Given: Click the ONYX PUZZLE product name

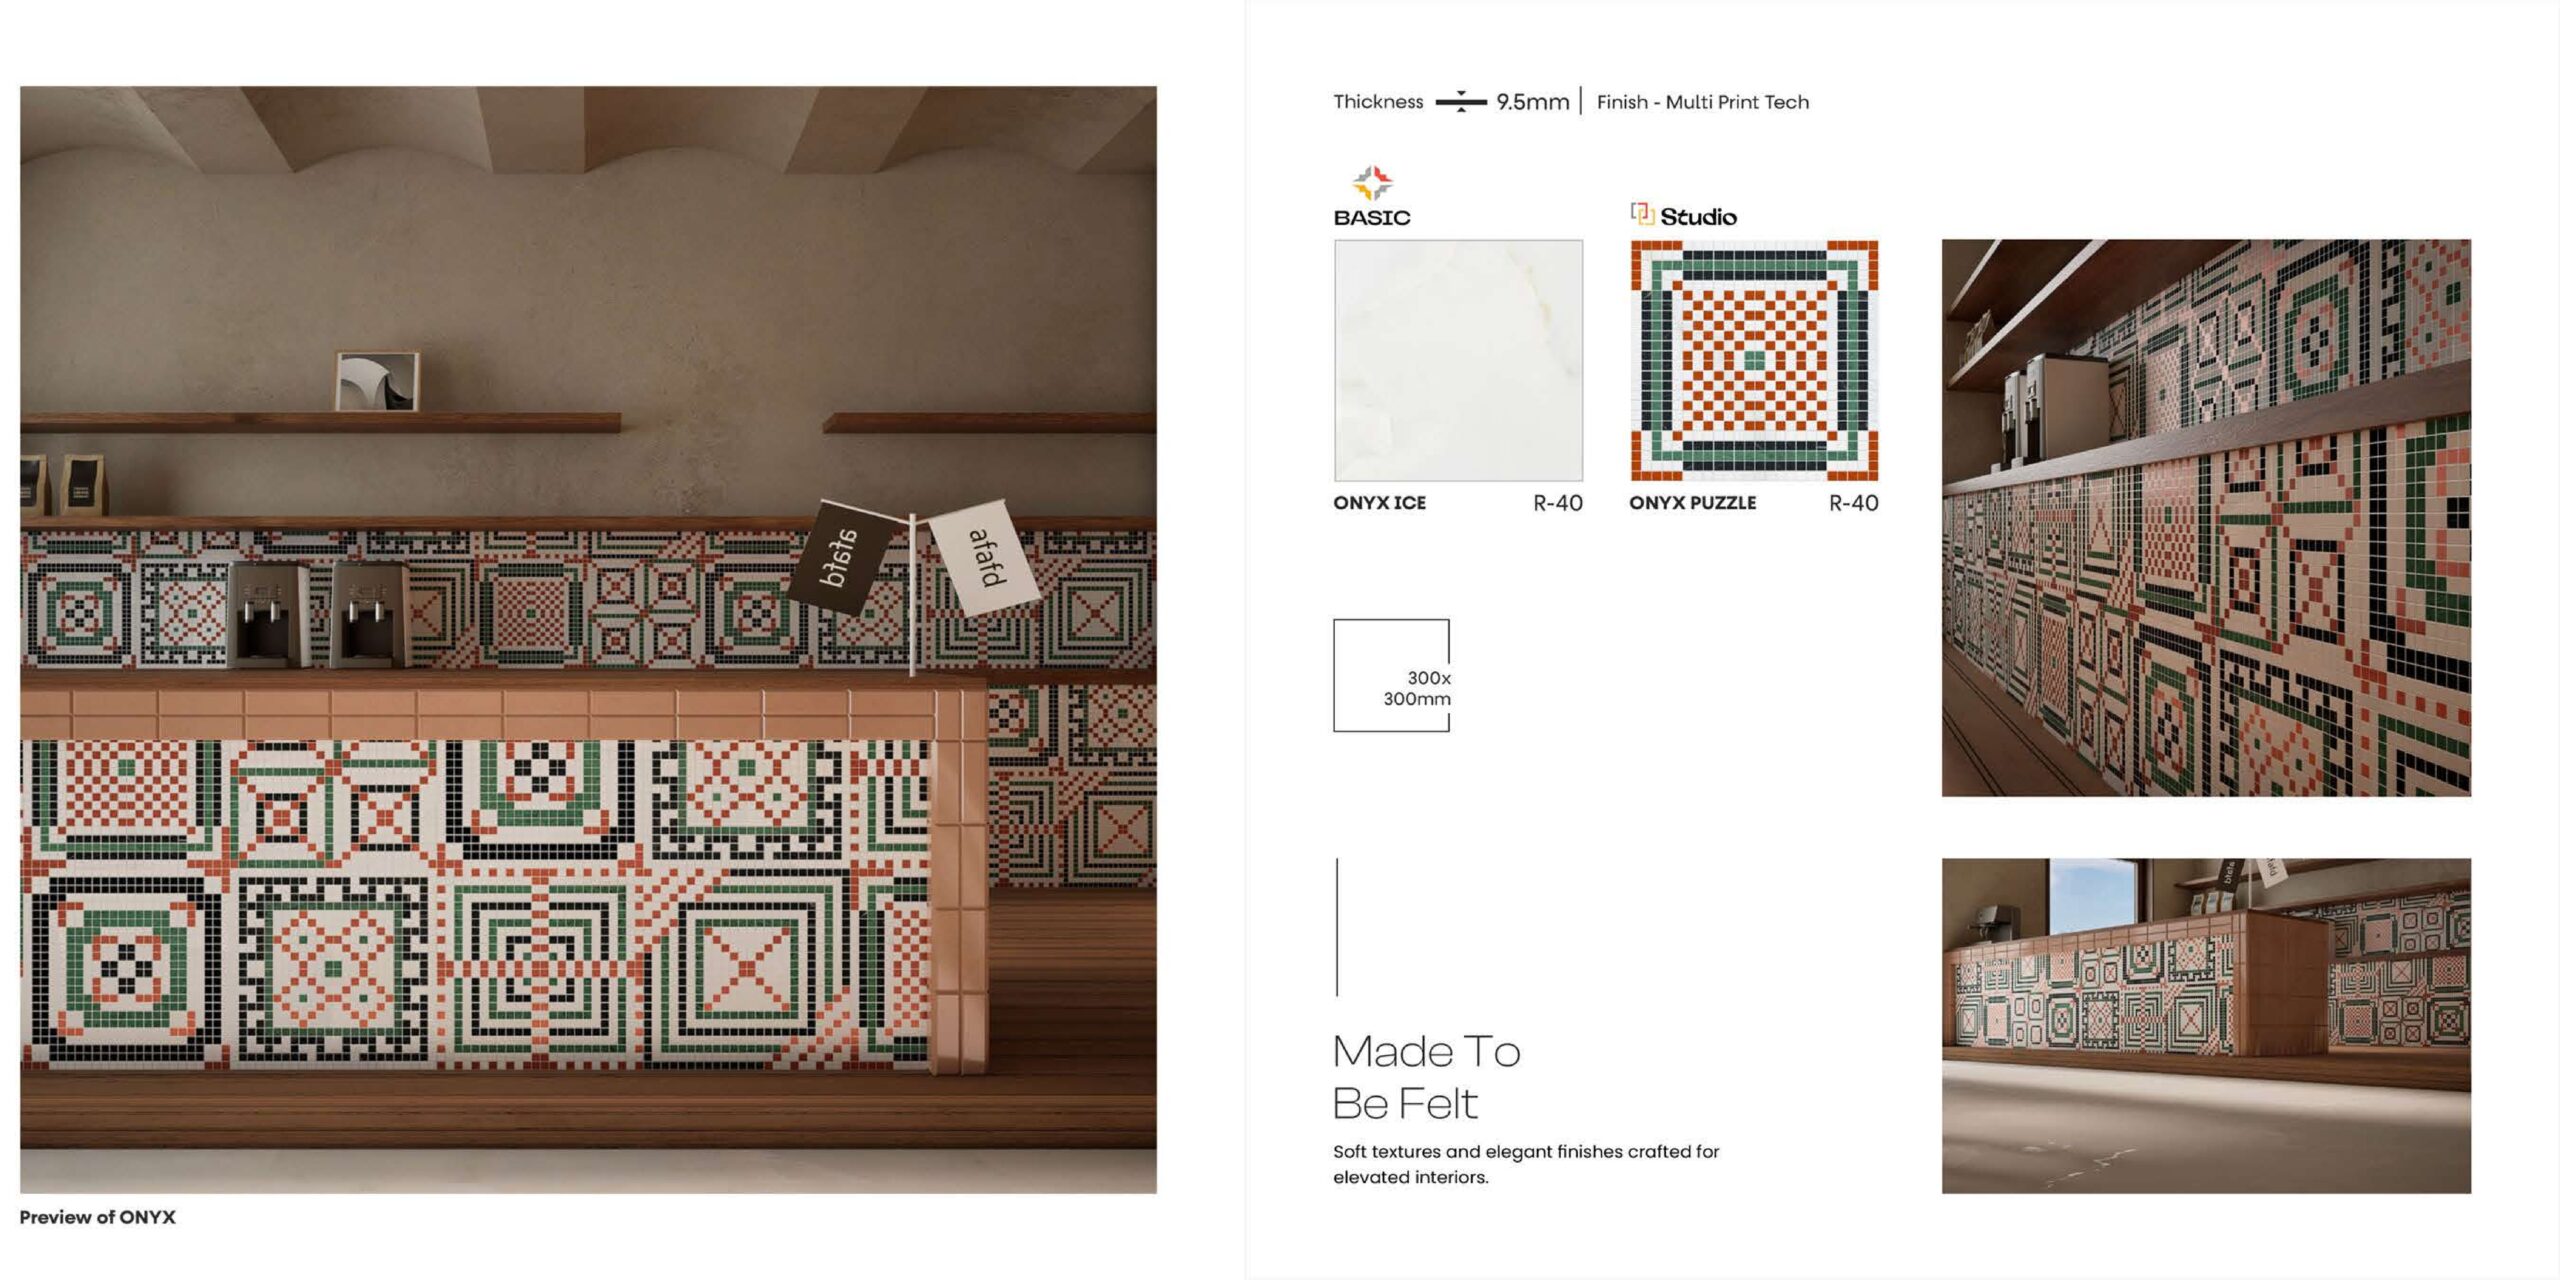Looking at the screenshot, I should click(1692, 503).
